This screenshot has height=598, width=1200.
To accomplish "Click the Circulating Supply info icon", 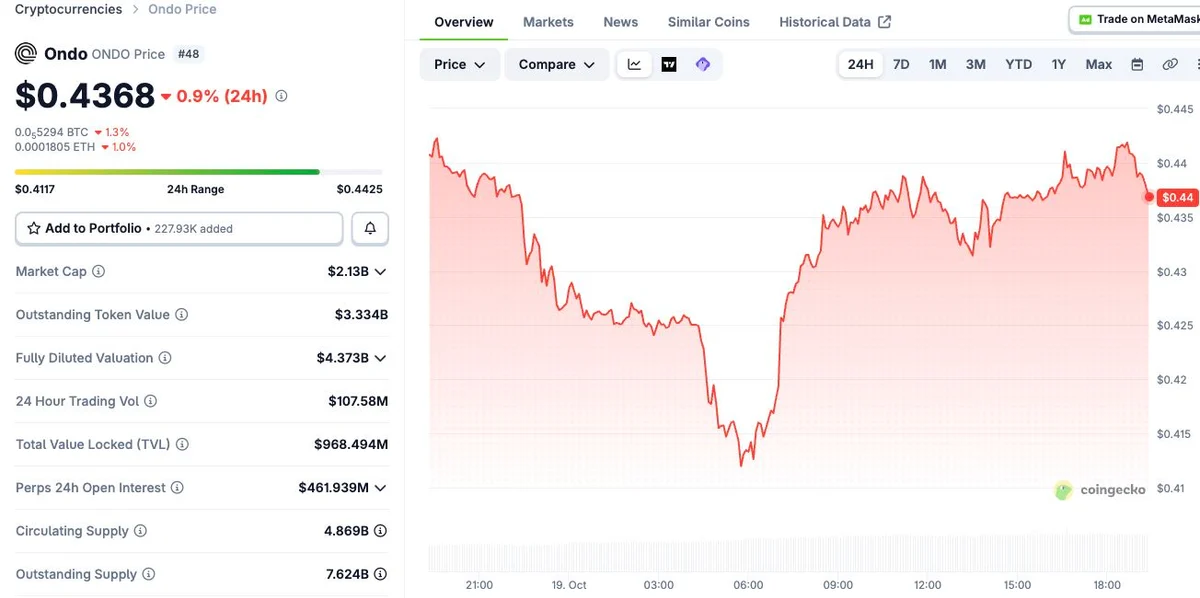I will pyautogui.click(x=140, y=531).
